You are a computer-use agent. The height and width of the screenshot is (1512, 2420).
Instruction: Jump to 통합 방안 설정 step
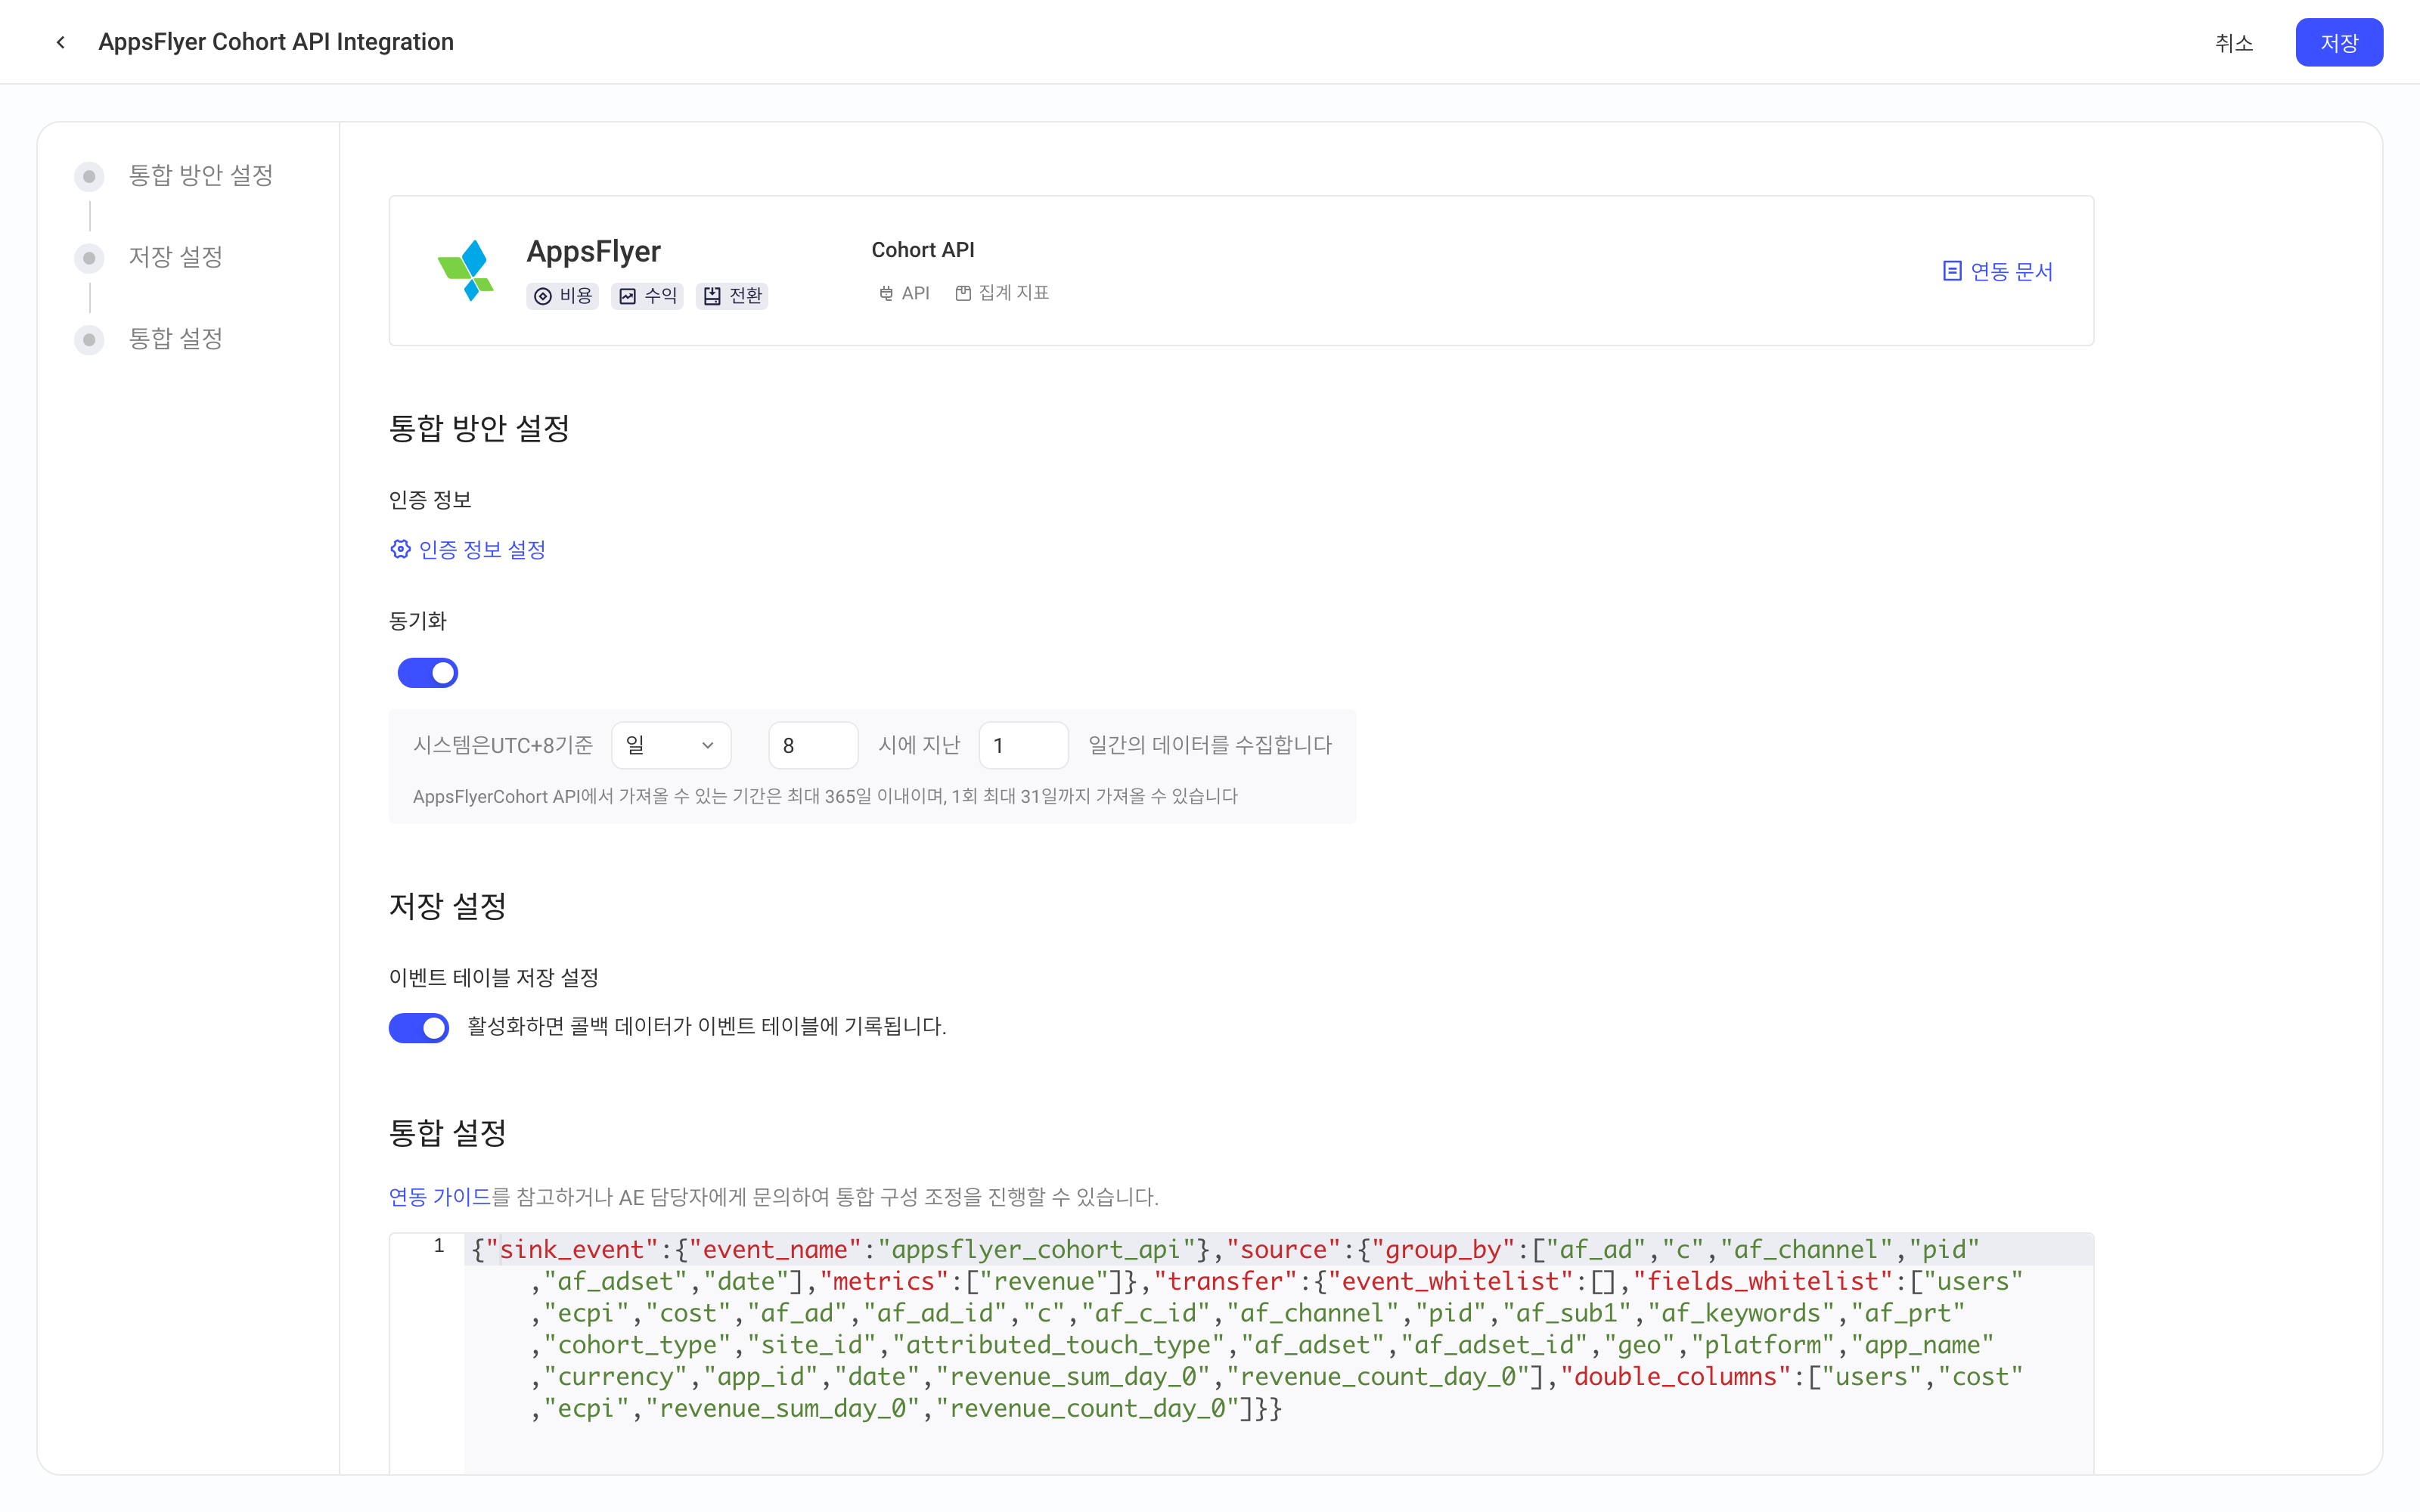click(x=201, y=175)
